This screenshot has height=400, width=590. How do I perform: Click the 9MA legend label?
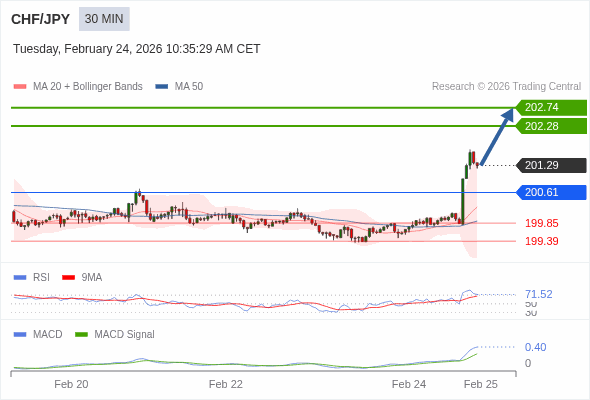point(92,278)
